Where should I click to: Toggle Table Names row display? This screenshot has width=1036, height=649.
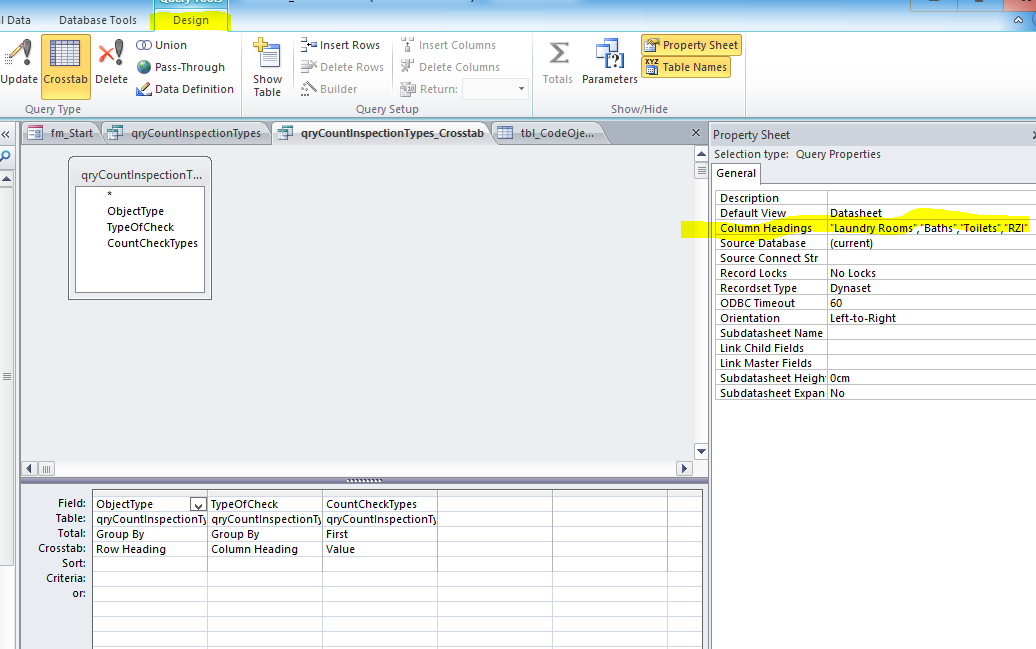[686, 67]
